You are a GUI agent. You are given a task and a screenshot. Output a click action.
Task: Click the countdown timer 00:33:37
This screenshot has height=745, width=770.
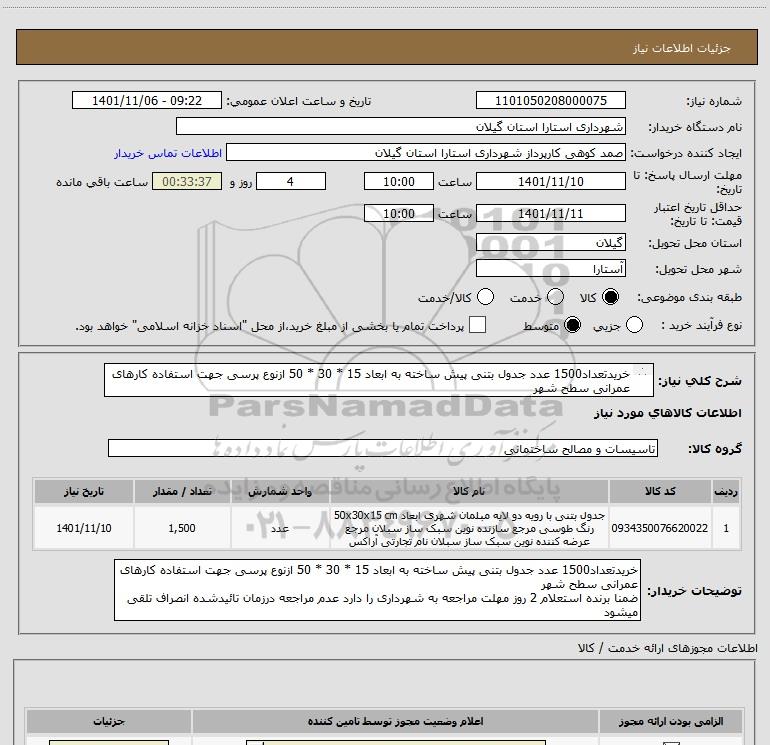tap(187, 181)
